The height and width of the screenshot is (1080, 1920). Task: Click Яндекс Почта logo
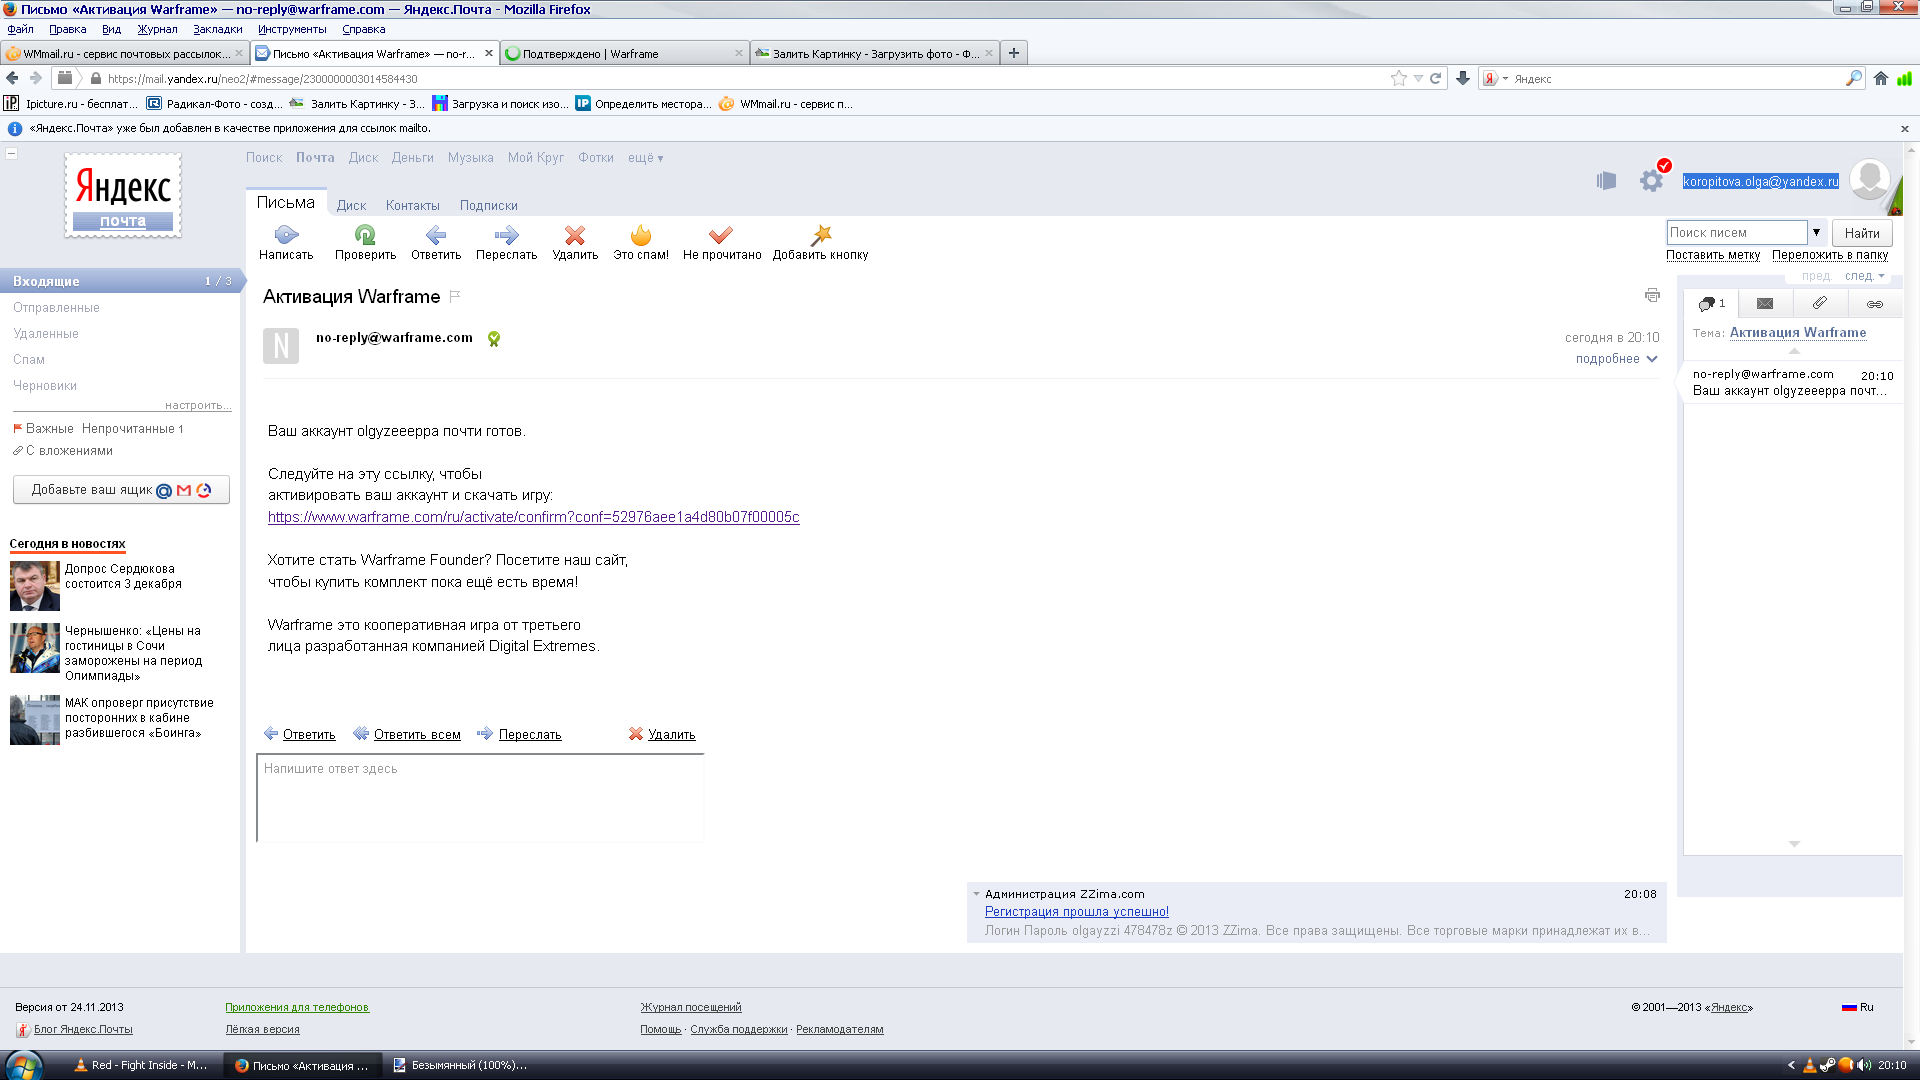pos(122,195)
